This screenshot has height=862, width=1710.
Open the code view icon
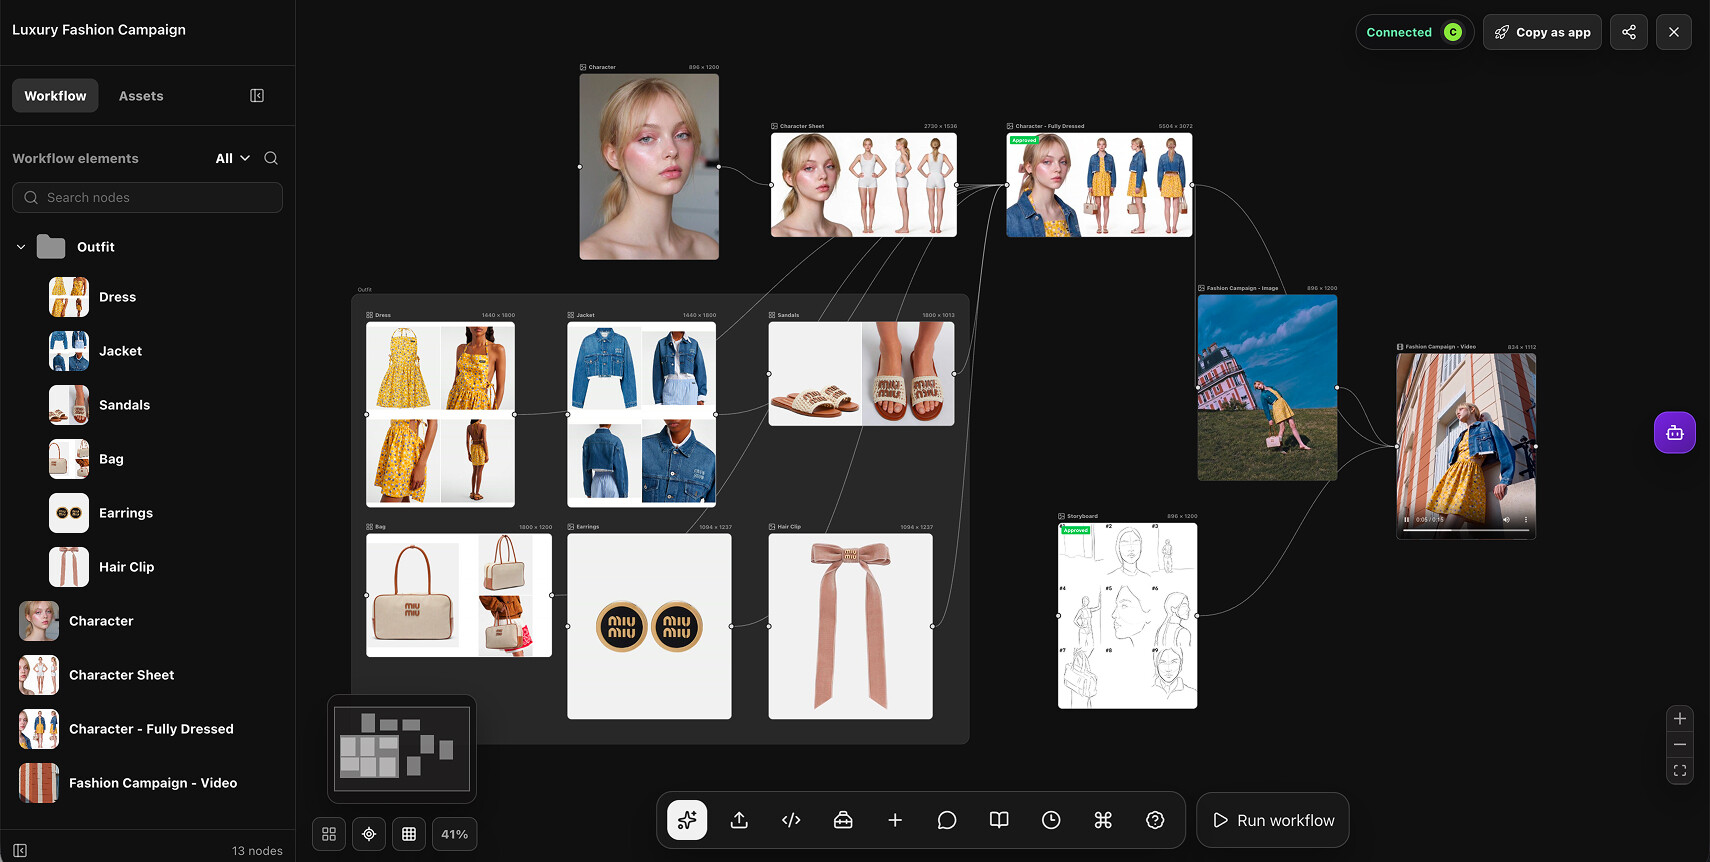click(791, 820)
